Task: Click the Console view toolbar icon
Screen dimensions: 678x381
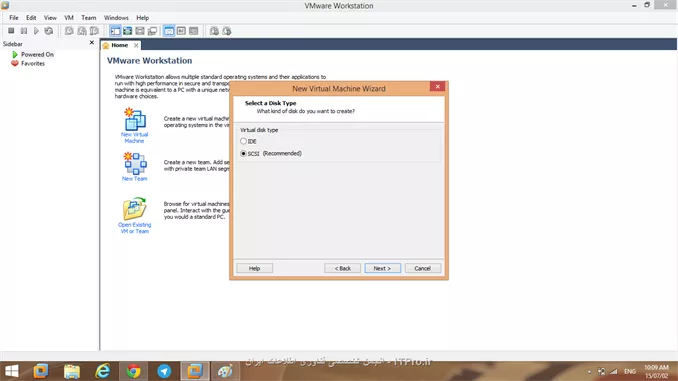Action: coord(193,31)
